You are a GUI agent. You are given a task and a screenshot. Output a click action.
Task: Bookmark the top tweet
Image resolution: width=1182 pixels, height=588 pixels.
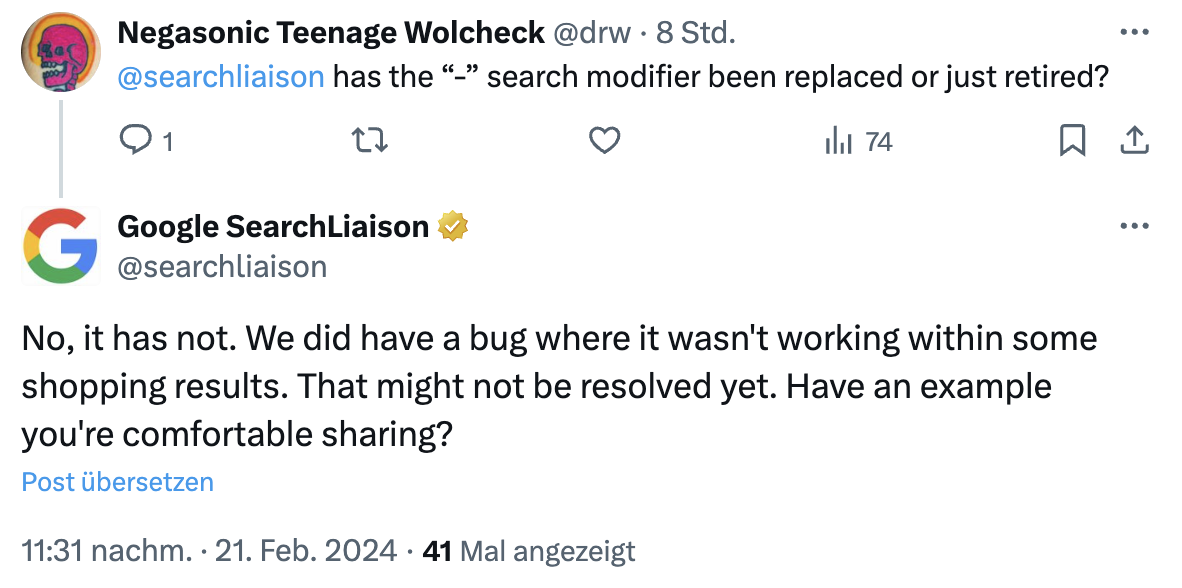(1073, 142)
